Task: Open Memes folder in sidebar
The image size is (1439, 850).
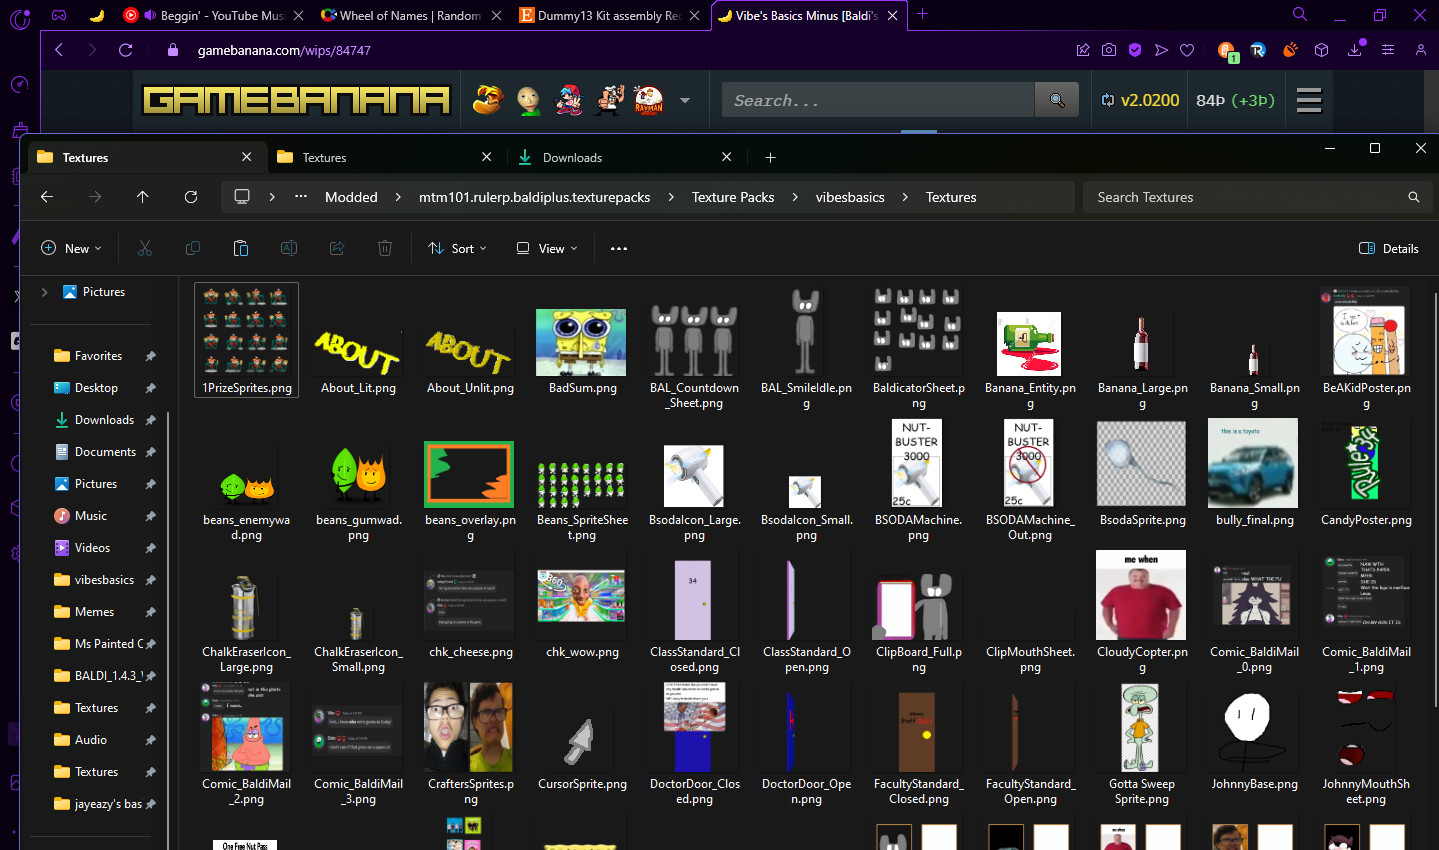Action: point(96,612)
